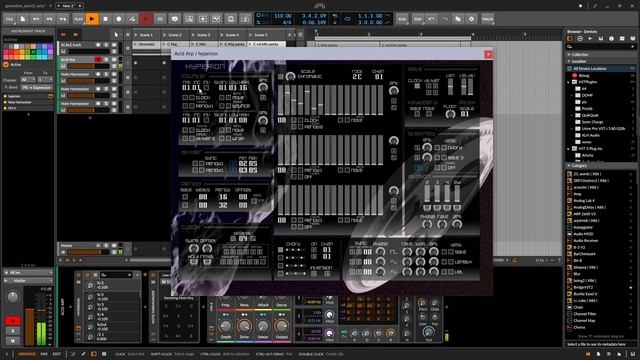640x360 pixels.
Task: Click the tempo value 110.00
Action: (282, 16)
